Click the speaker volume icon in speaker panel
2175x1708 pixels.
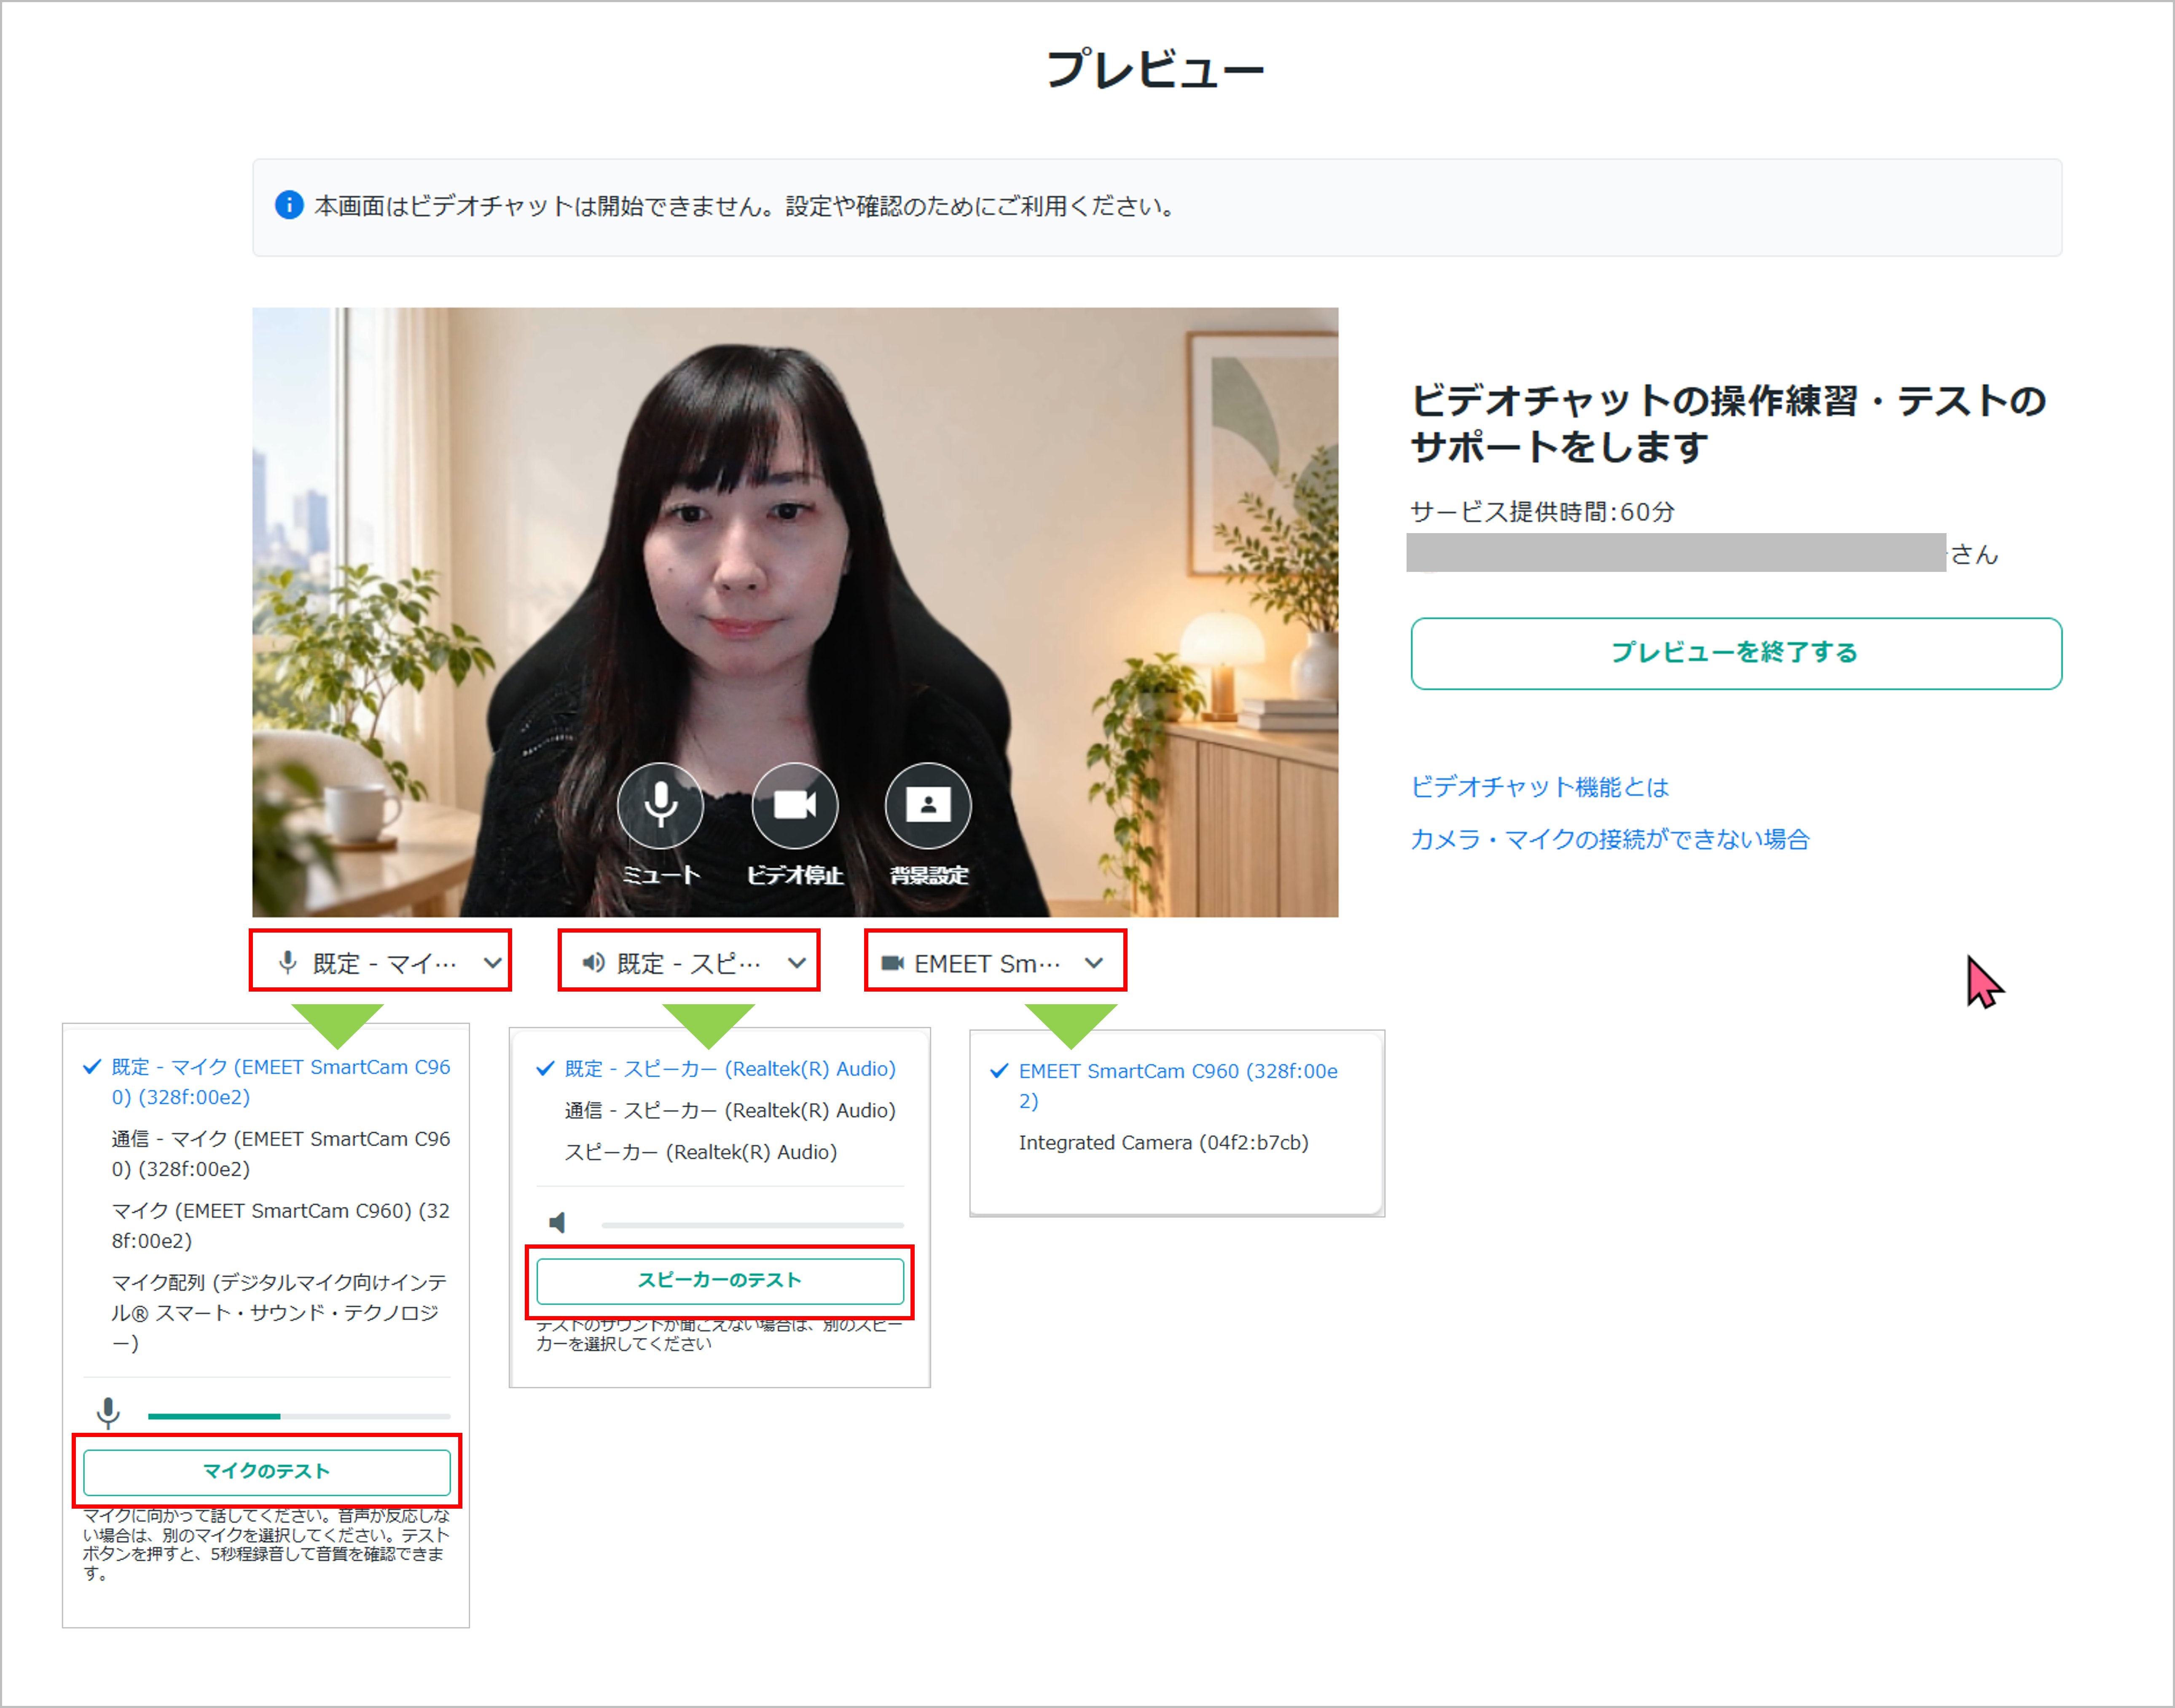(x=558, y=1222)
